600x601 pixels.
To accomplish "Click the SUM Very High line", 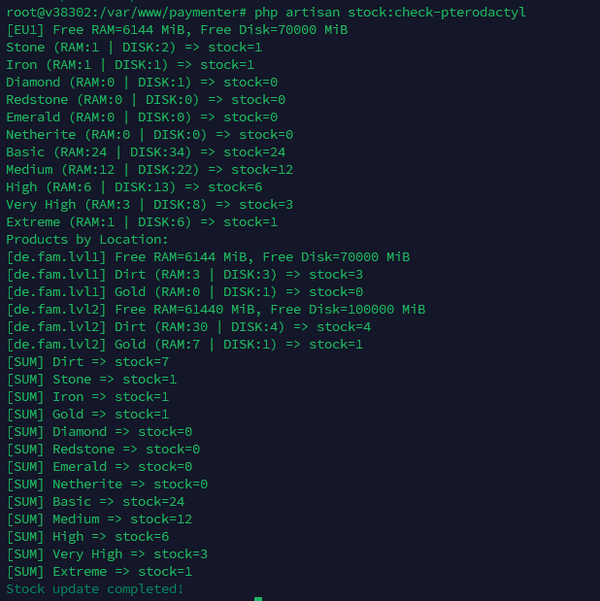I will pos(107,554).
